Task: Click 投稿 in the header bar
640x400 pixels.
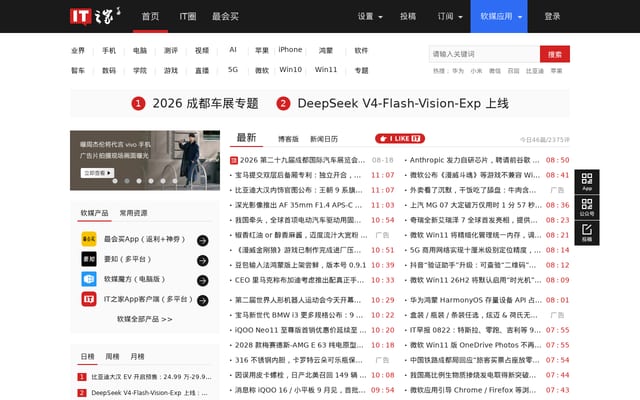Action: coord(408,16)
